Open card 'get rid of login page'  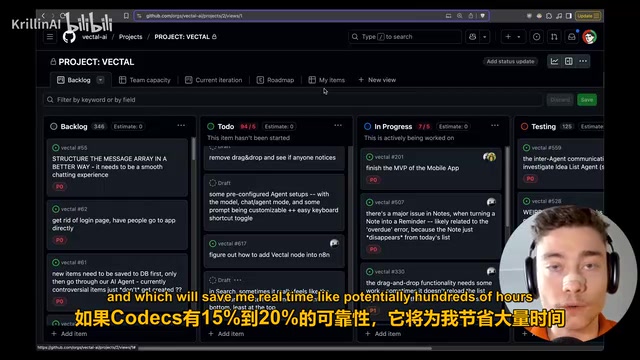pos(117,224)
